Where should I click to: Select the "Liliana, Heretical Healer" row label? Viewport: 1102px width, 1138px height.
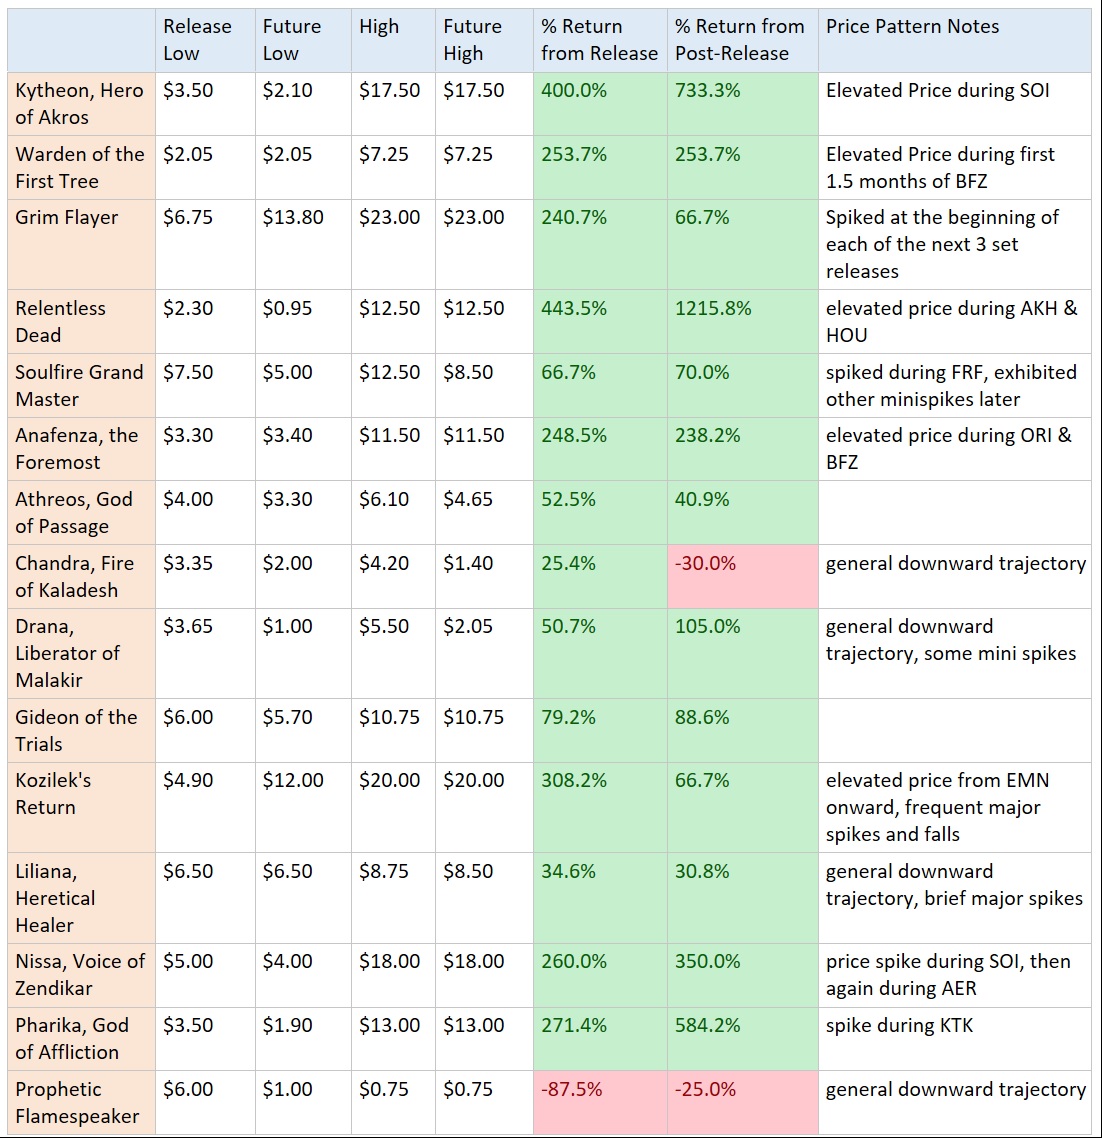pos(56,898)
